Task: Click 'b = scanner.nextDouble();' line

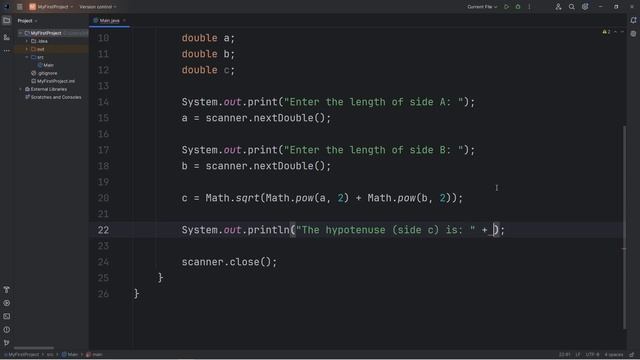Action: click(x=256, y=166)
